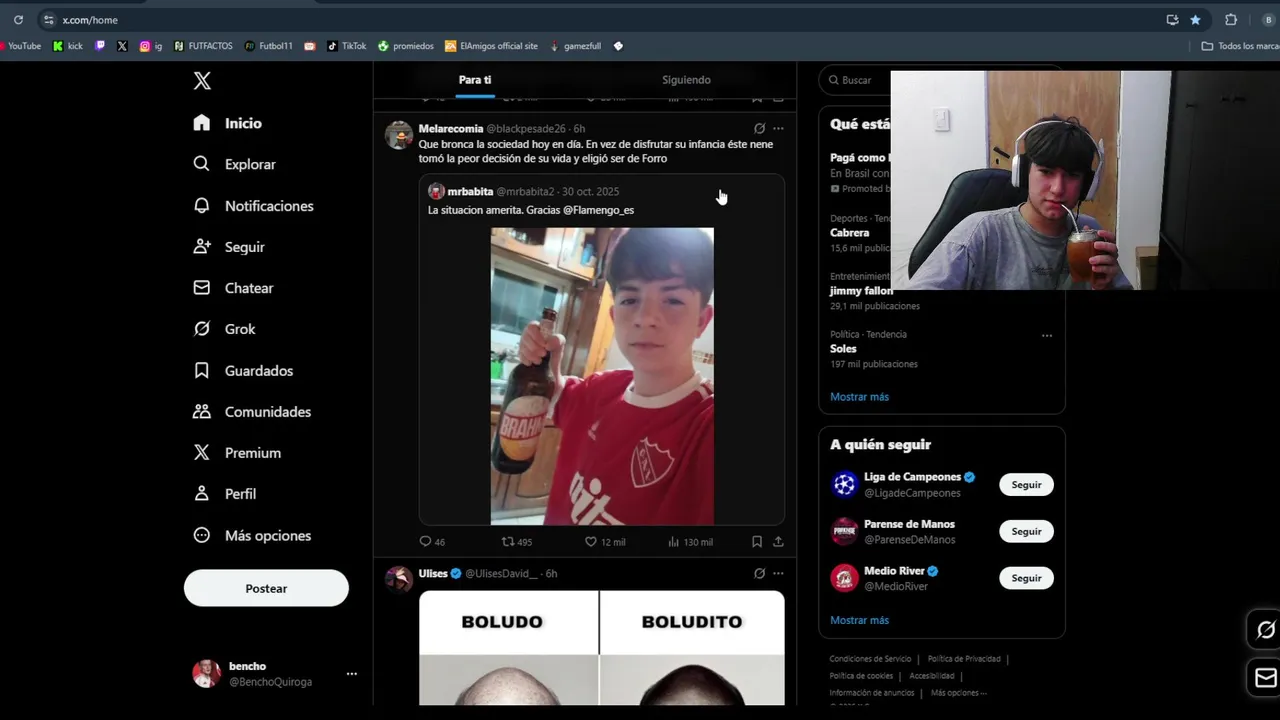View analytics for post (130 mil views)
1280x720 pixels.
[x=690, y=542]
